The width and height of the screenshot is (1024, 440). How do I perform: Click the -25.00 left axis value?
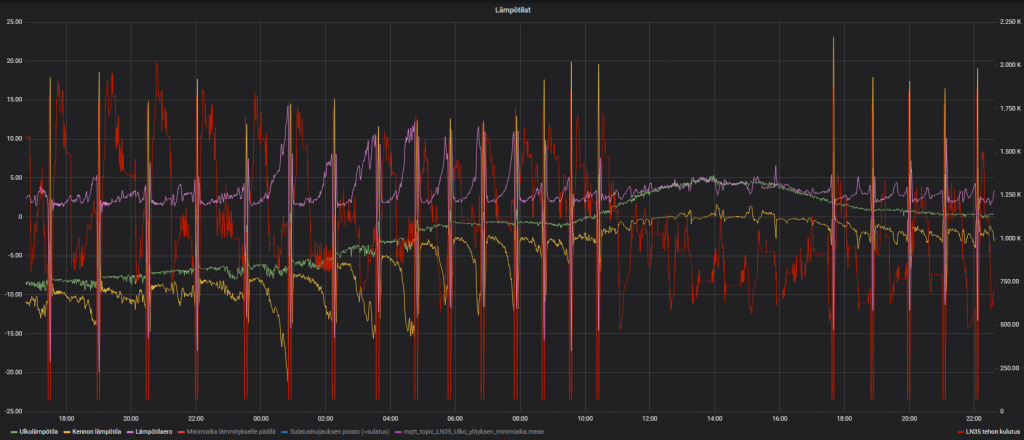pos(13,411)
